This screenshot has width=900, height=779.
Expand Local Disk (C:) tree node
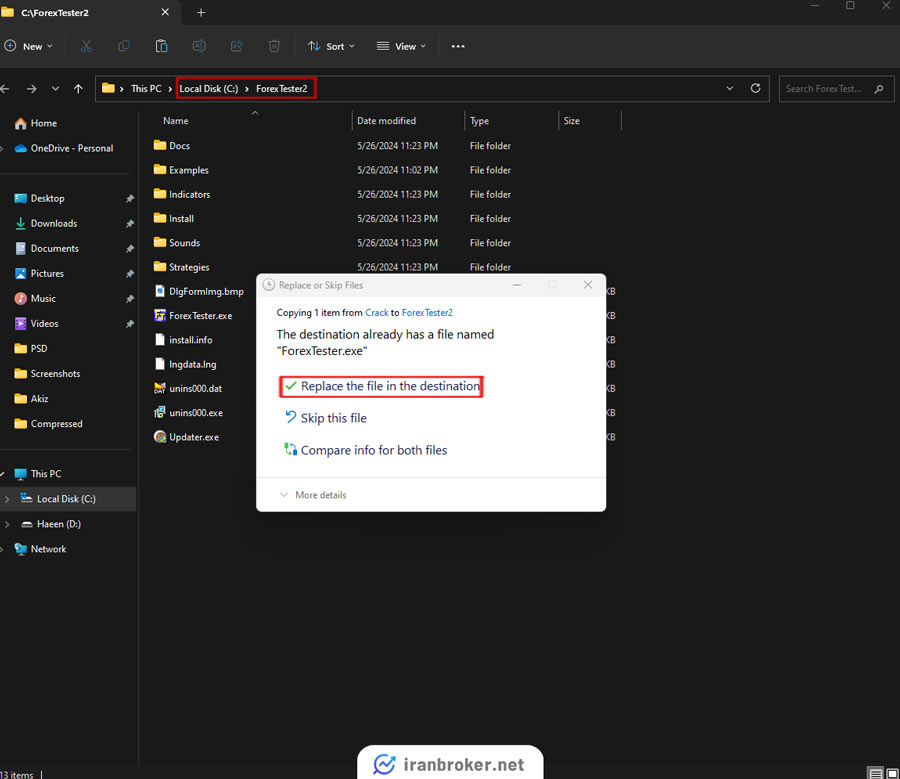click(x=7, y=499)
